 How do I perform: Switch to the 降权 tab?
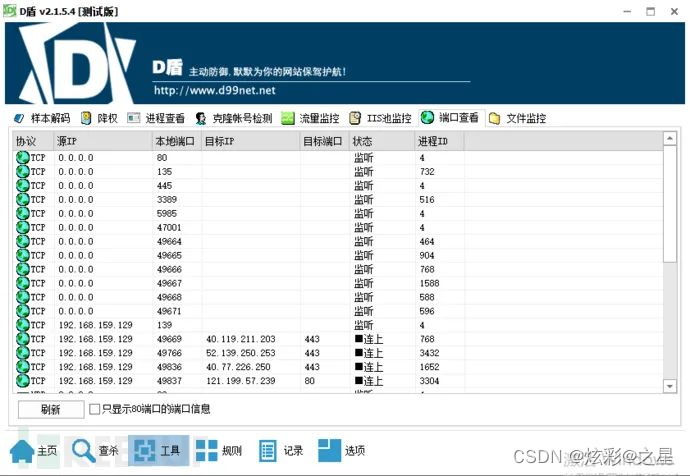coord(99,118)
